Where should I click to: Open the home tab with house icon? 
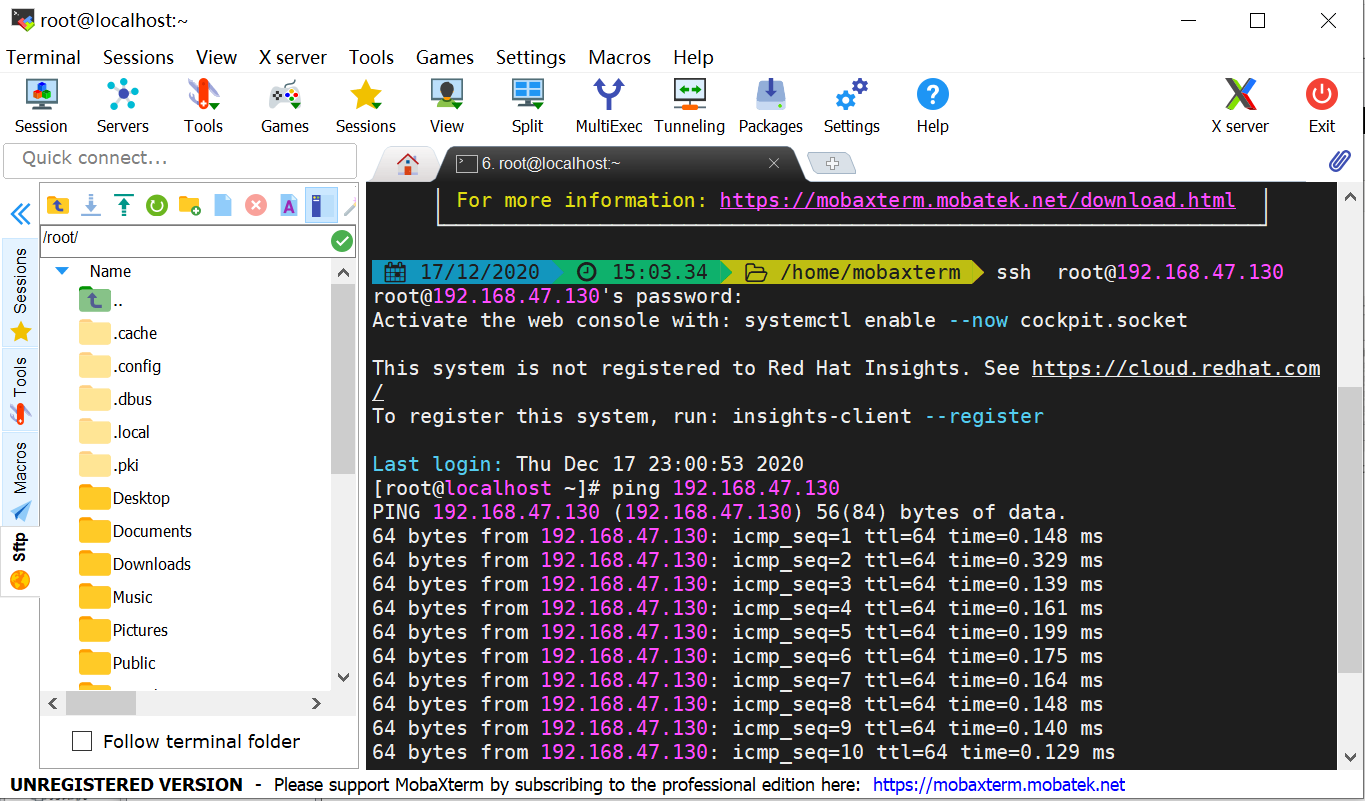(x=407, y=164)
